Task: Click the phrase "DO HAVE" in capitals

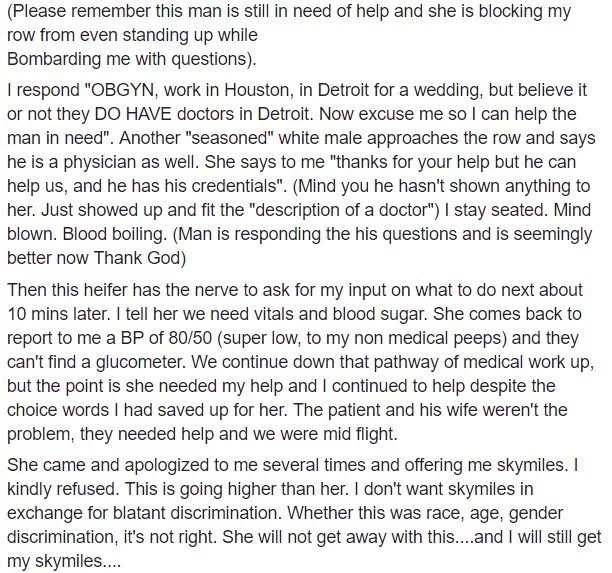Action: 133,114
